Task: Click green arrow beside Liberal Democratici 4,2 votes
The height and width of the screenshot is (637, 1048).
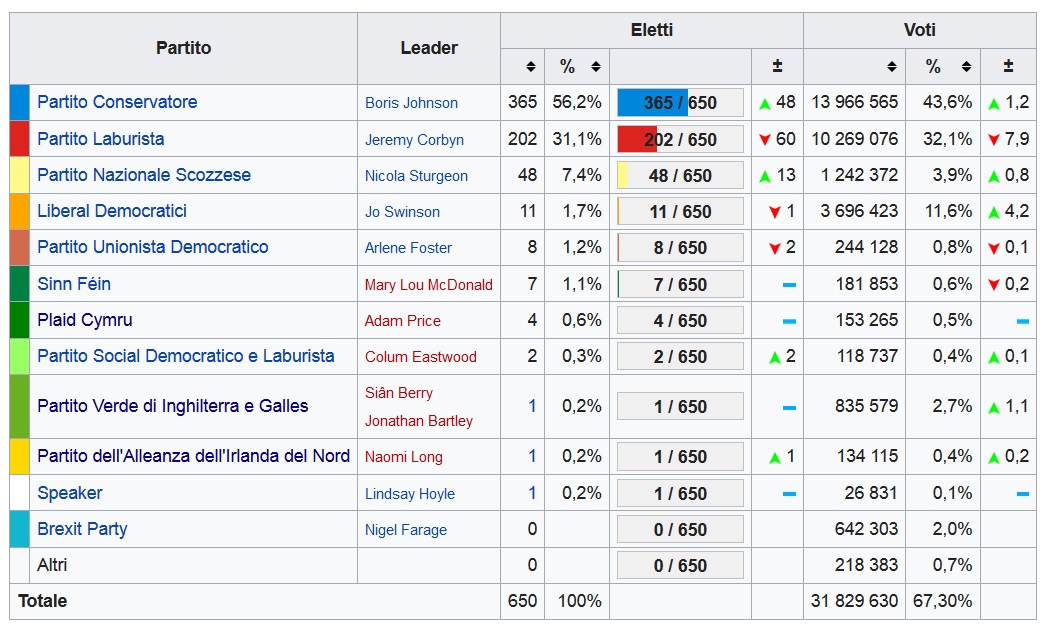Action: pyautogui.click(x=994, y=212)
